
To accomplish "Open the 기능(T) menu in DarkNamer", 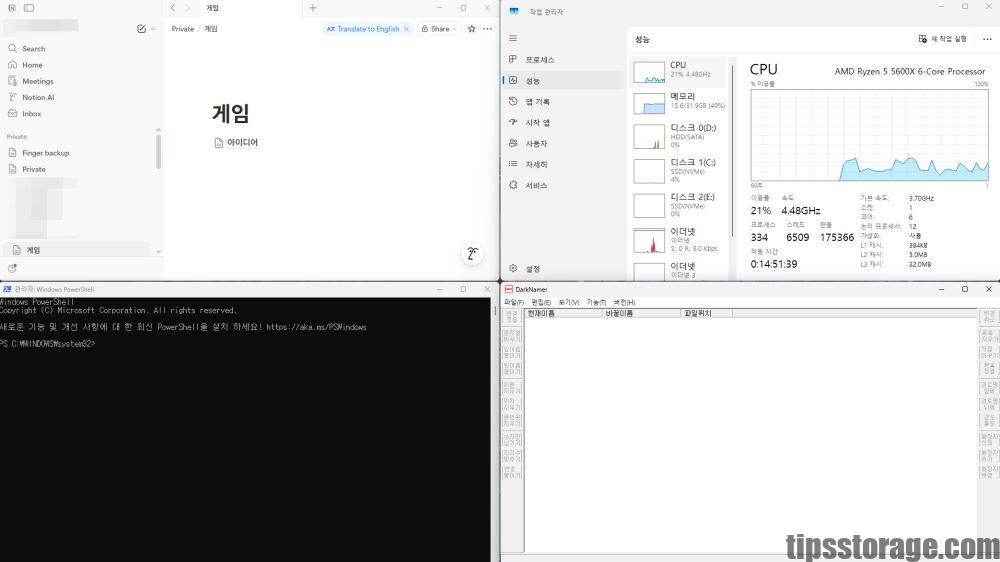I will (596, 302).
